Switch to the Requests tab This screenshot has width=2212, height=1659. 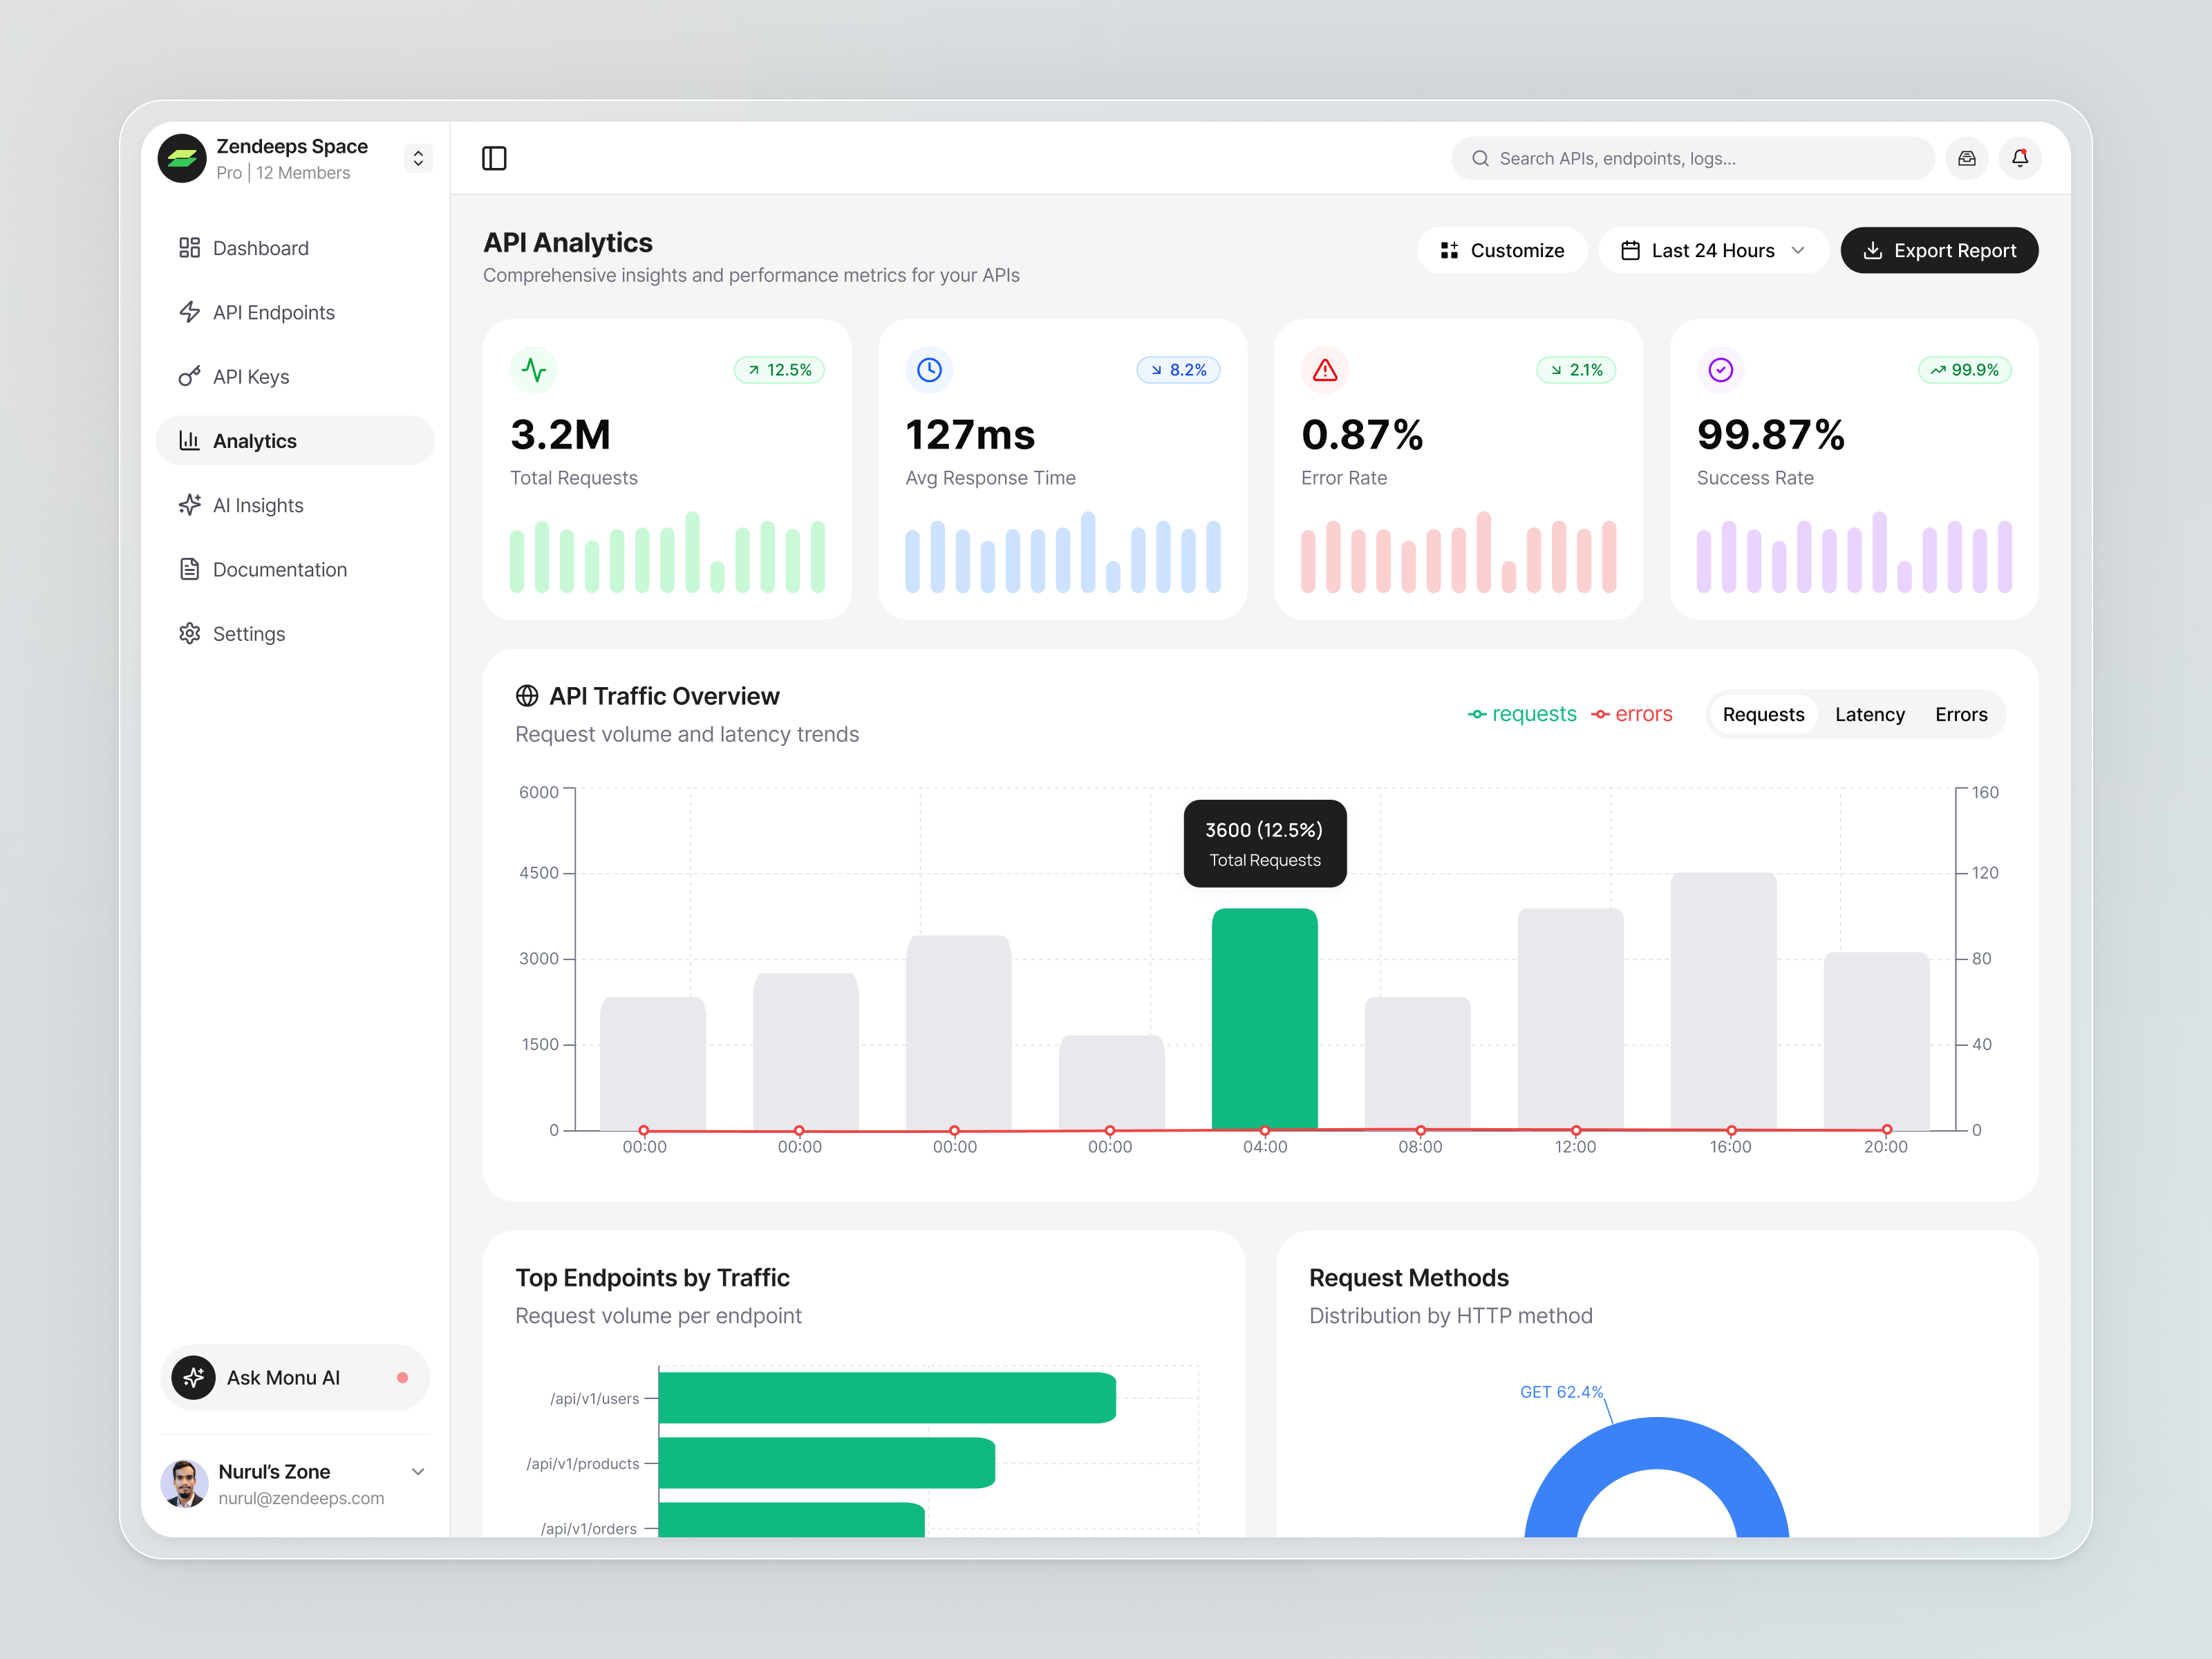(x=1763, y=714)
